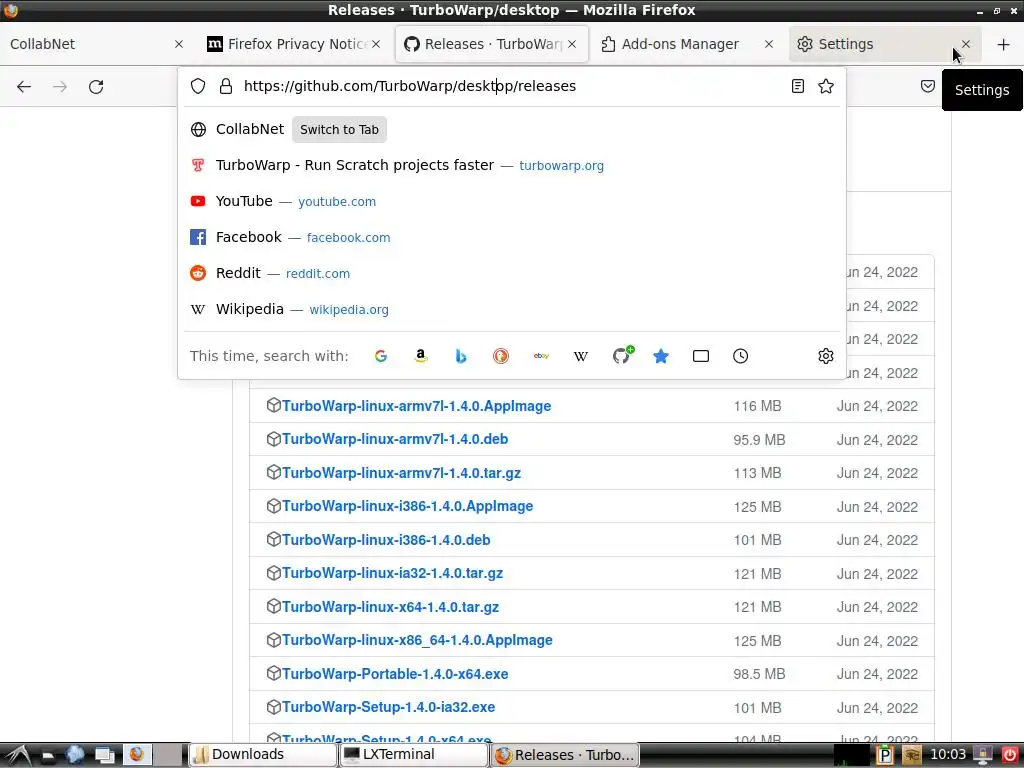Search this time with Wikipedia
The width and height of the screenshot is (1024, 768).
(x=581, y=356)
